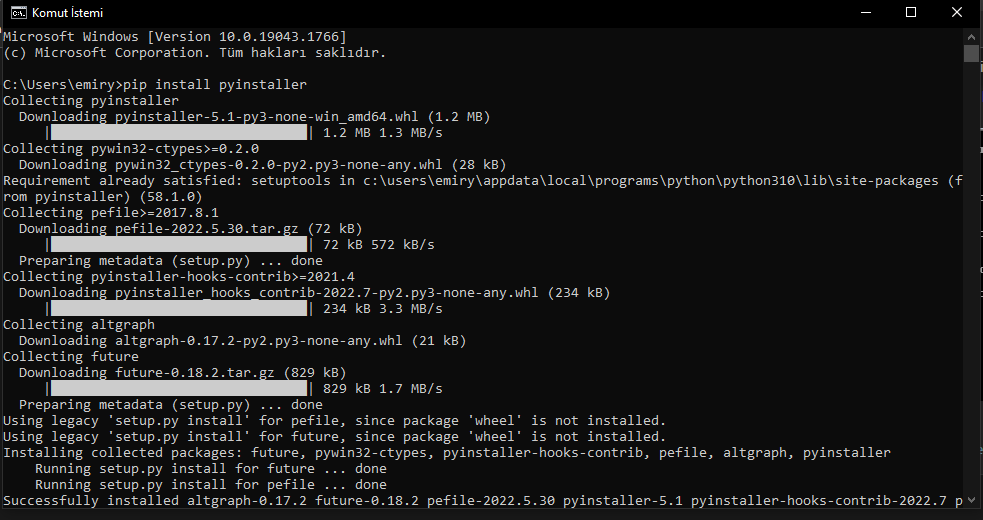Click the pefile 72 kB progress bar
The height and width of the screenshot is (520, 983).
click(x=178, y=244)
